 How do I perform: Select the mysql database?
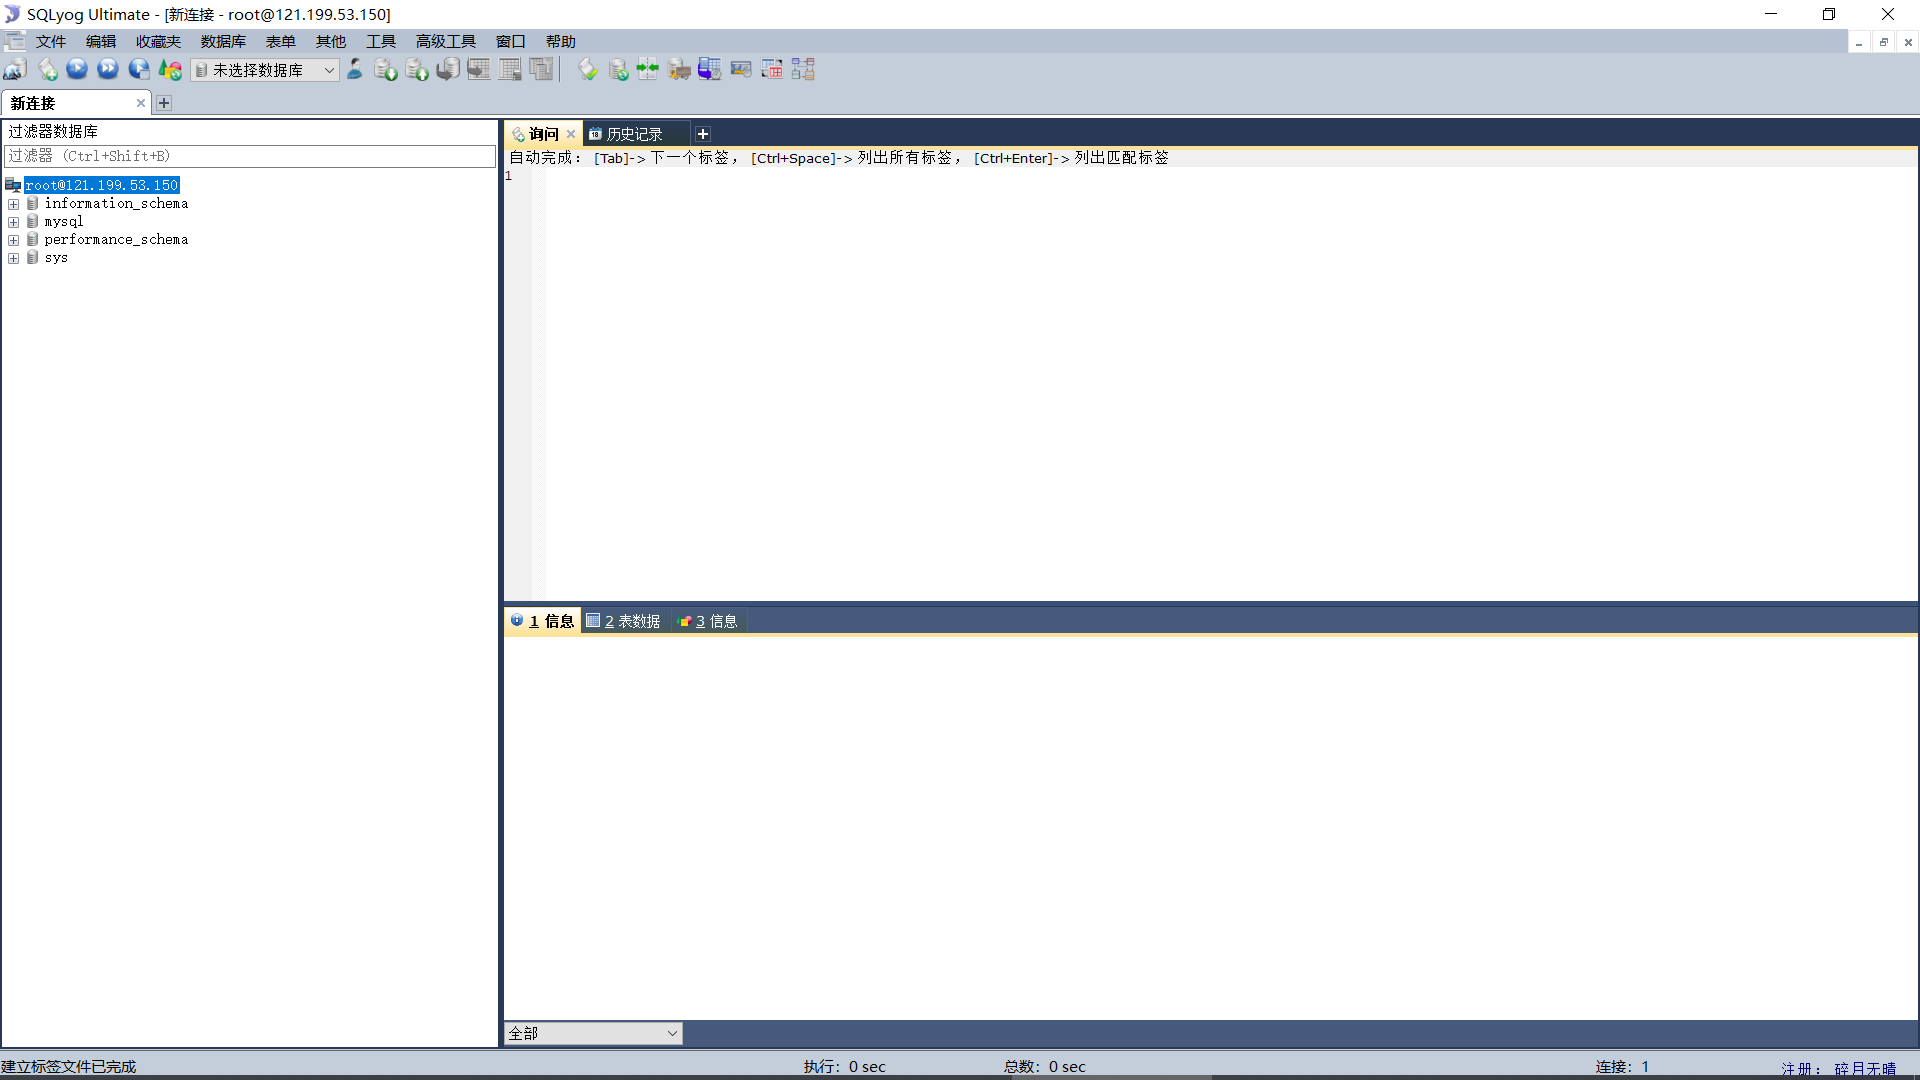[x=64, y=221]
